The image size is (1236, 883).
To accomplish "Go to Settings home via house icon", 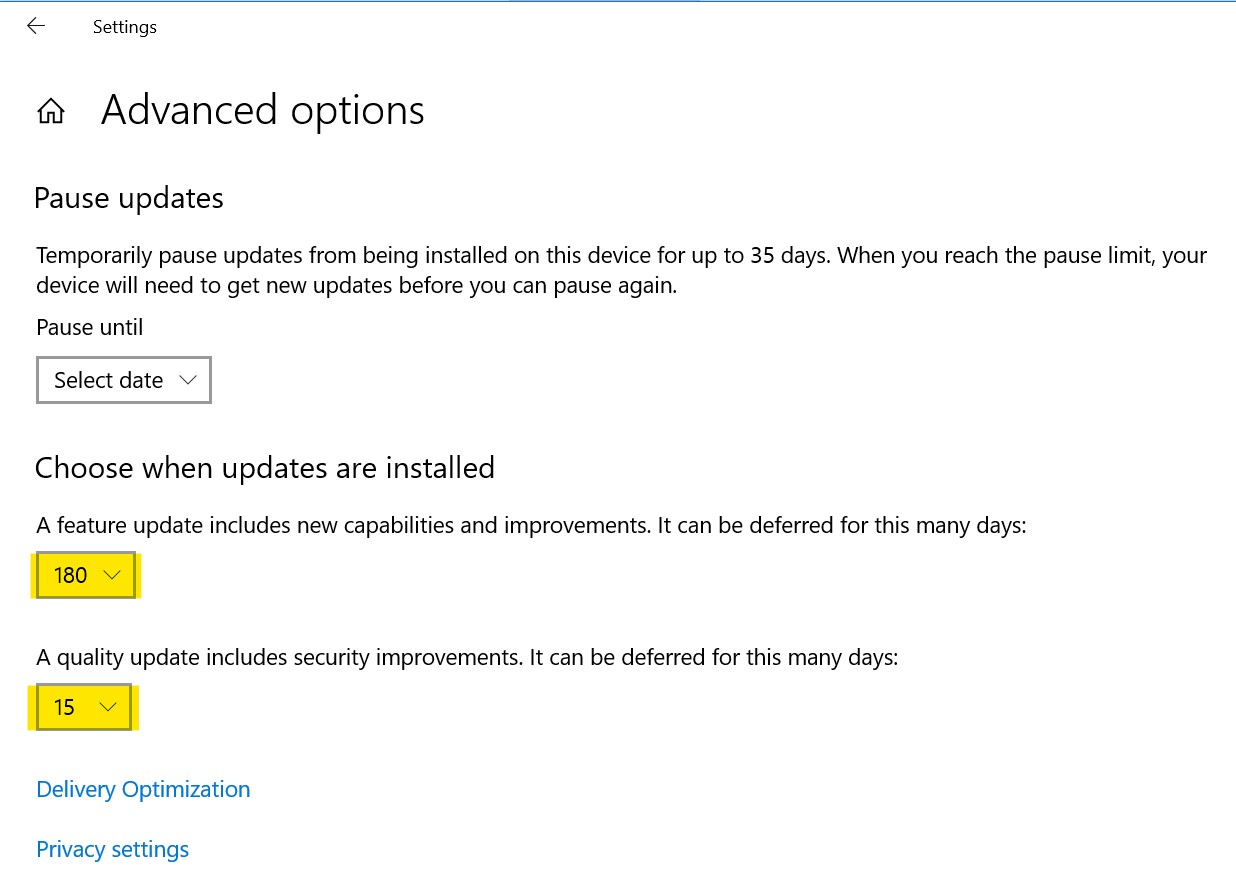I will [51, 111].
